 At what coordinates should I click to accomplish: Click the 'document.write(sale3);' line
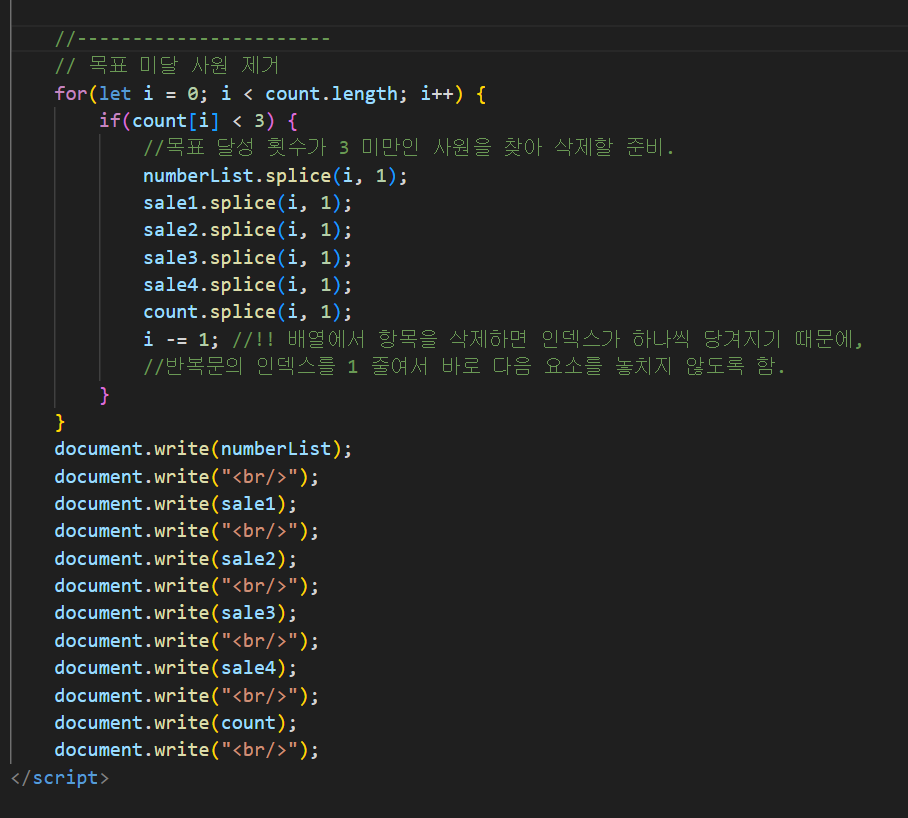(x=175, y=613)
